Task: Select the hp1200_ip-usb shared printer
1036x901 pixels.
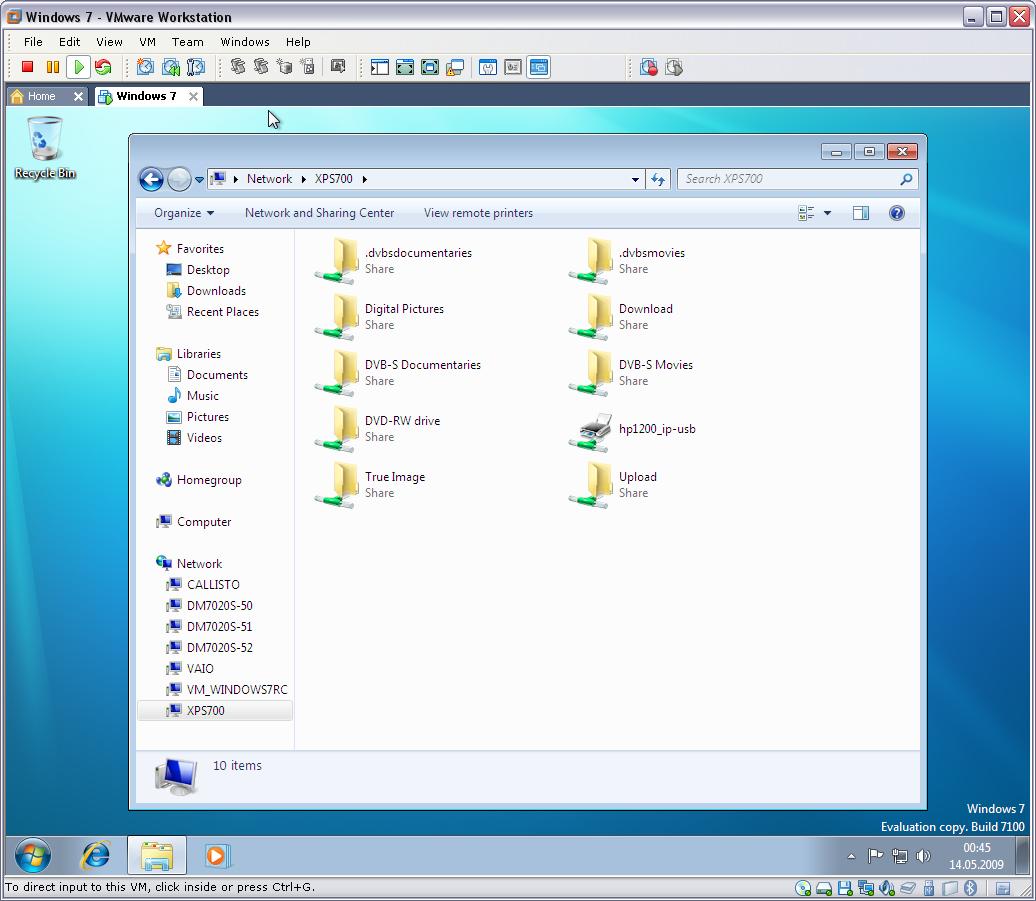Action: click(634, 430)
